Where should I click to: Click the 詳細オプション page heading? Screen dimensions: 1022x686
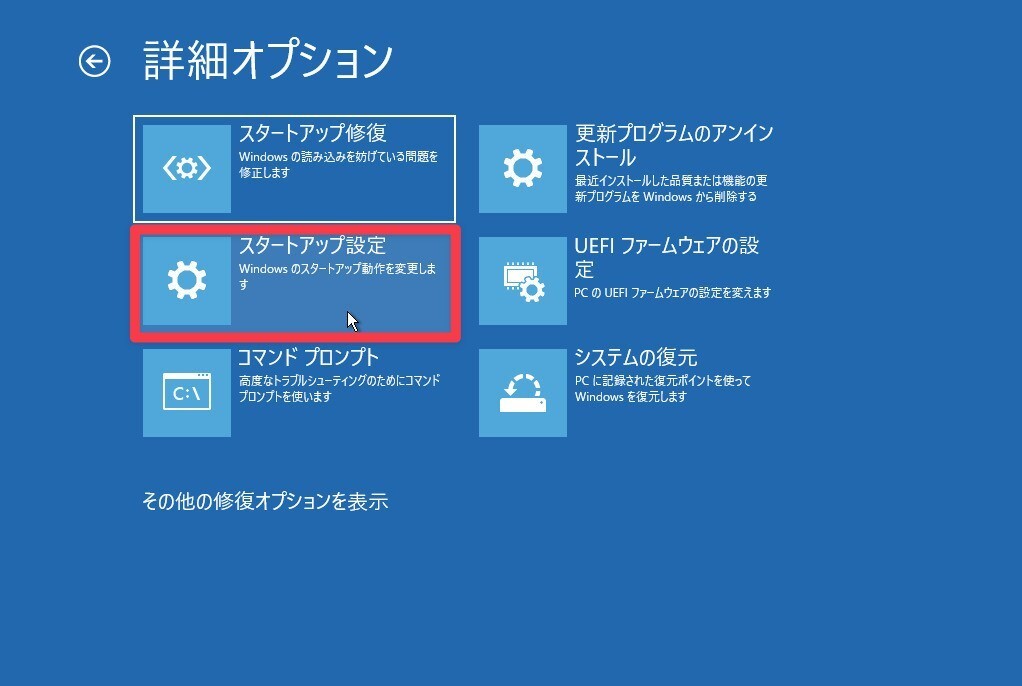coord(268,61)
